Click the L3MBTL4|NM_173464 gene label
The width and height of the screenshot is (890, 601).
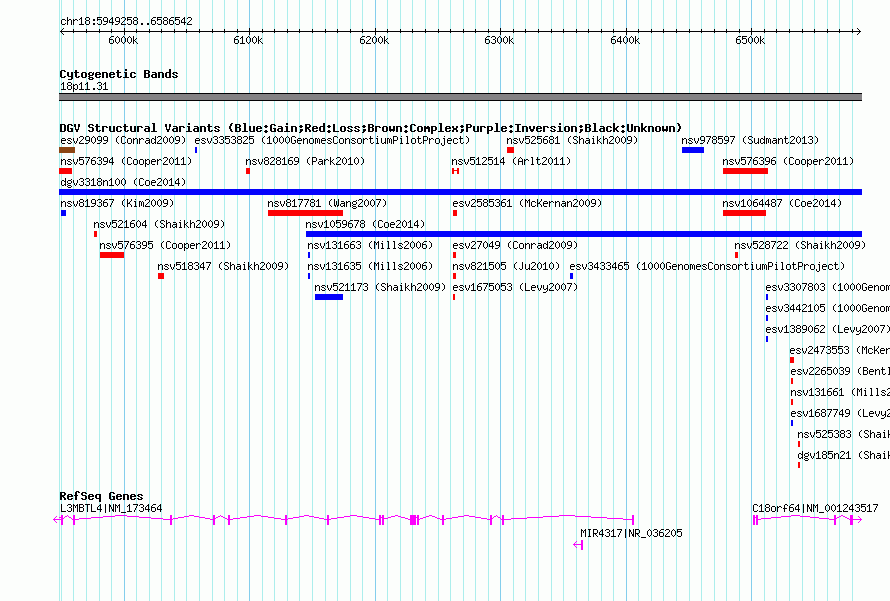coord(111,508)
